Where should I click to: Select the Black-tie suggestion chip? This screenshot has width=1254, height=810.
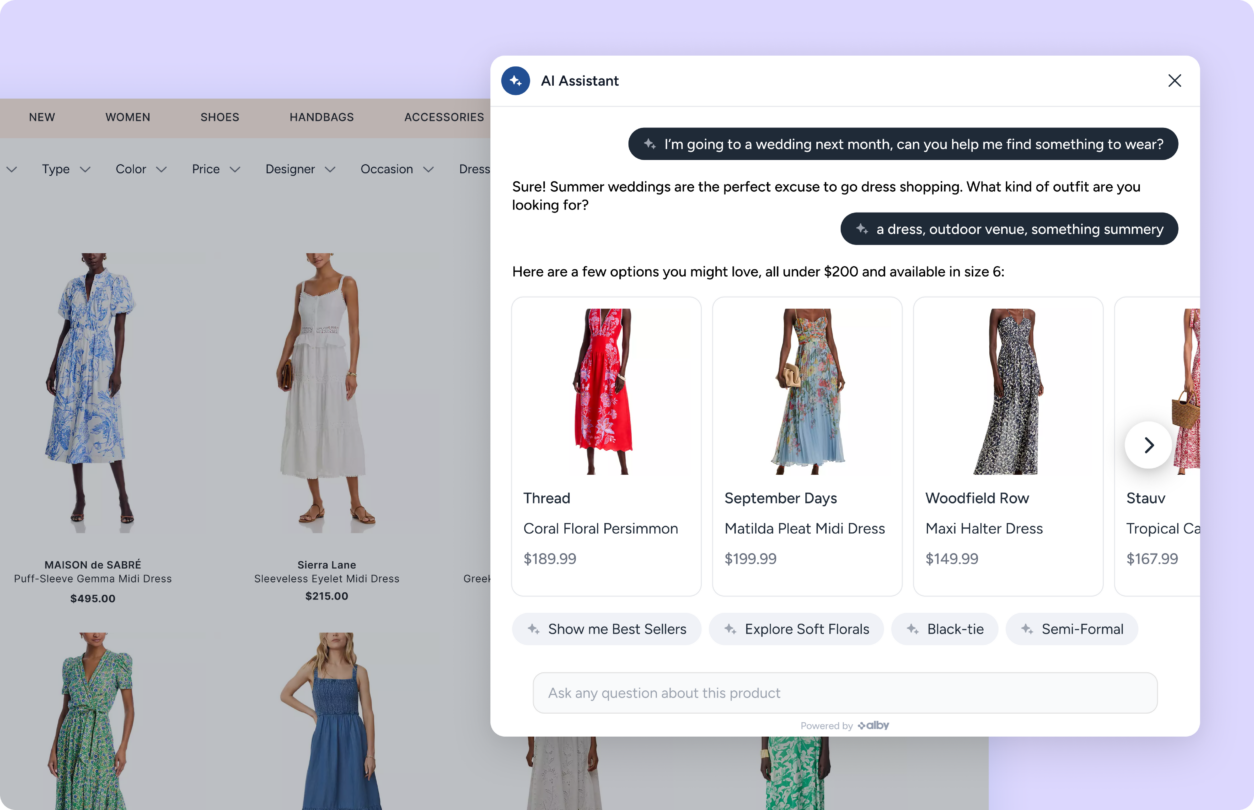[945, 629]
